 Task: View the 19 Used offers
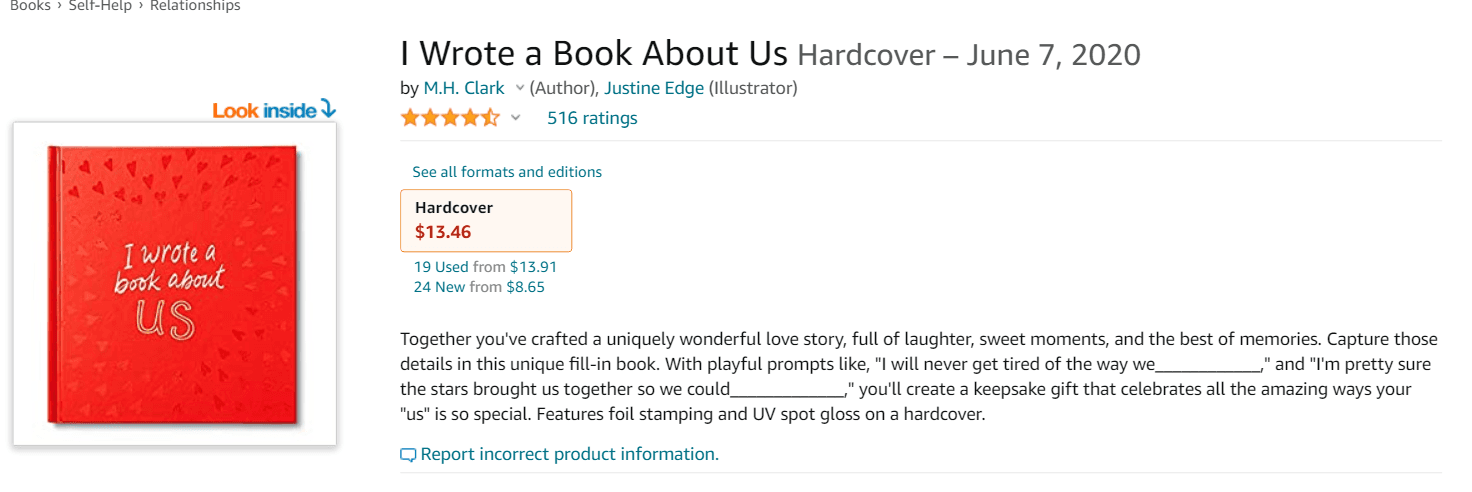tap(441, 267)
